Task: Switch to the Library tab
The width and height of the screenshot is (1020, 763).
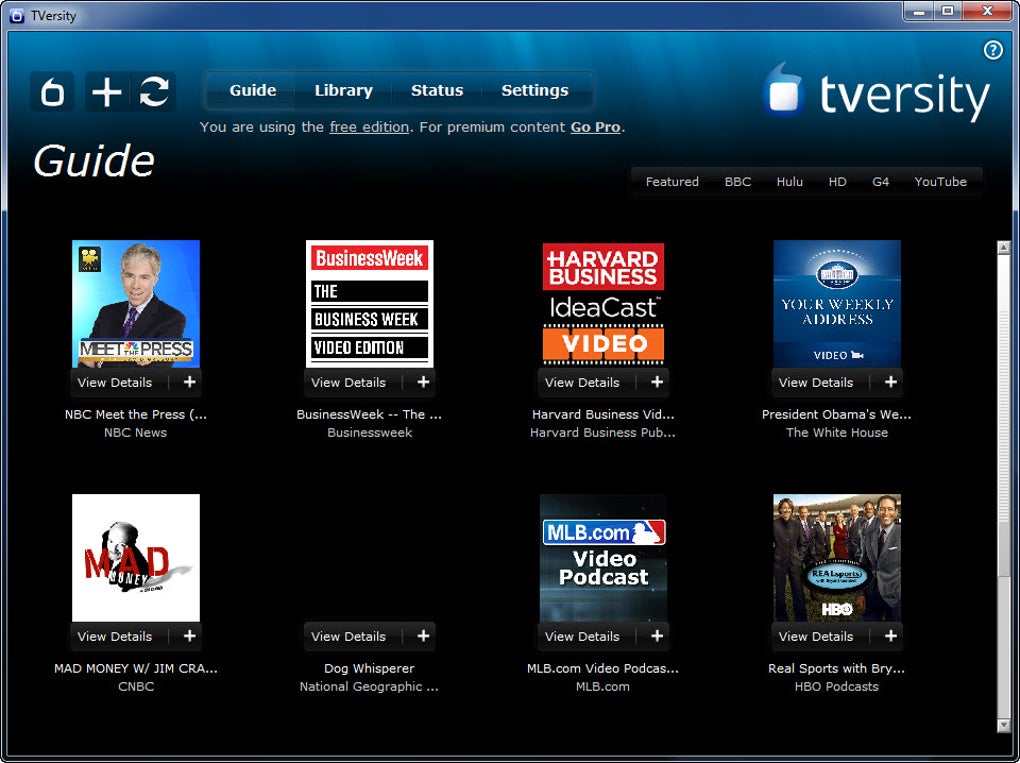Action: pyautogui.click(x=343, y=90)
